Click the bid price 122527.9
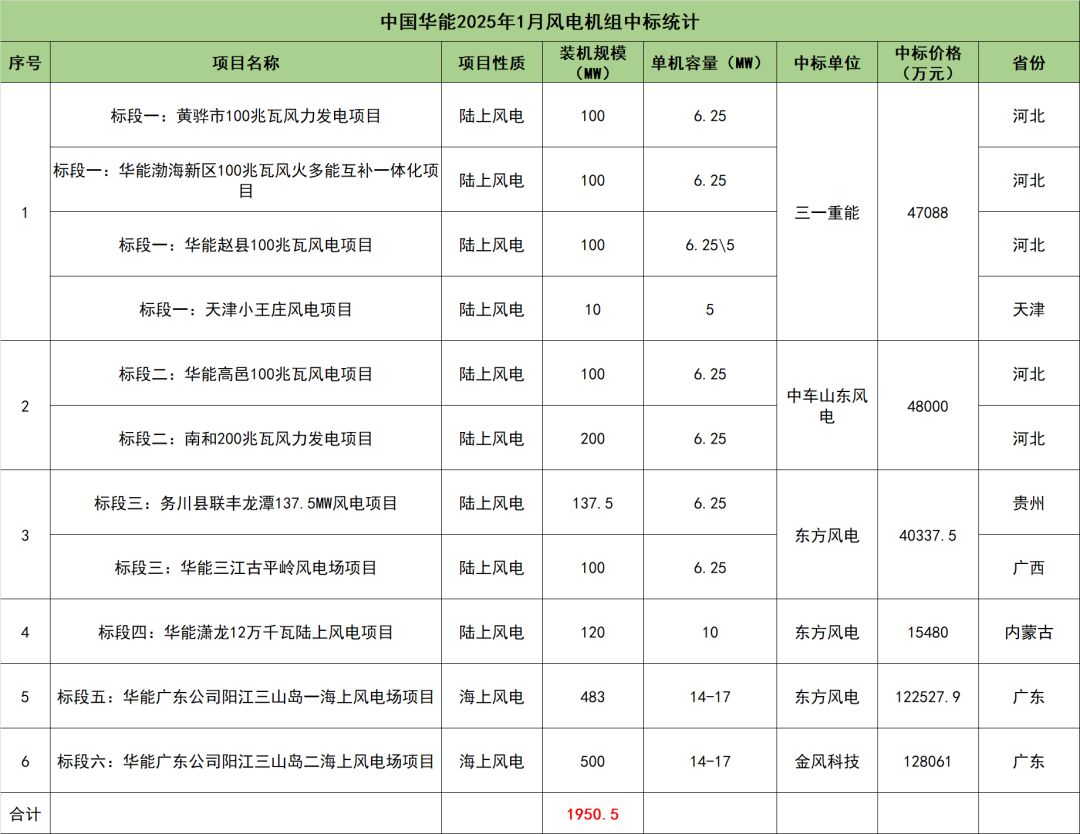This screenshot has height=834, width=1080. tap(928, 696)
